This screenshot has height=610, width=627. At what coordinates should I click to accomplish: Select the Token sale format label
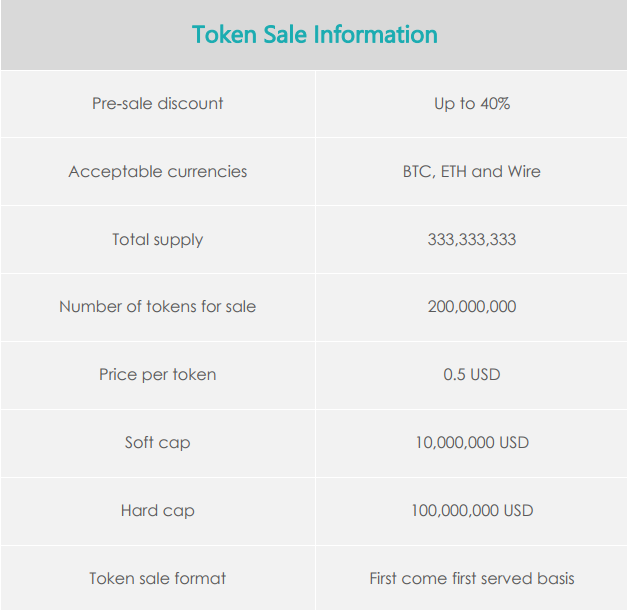pyautogui.click(x=157, y=579)
